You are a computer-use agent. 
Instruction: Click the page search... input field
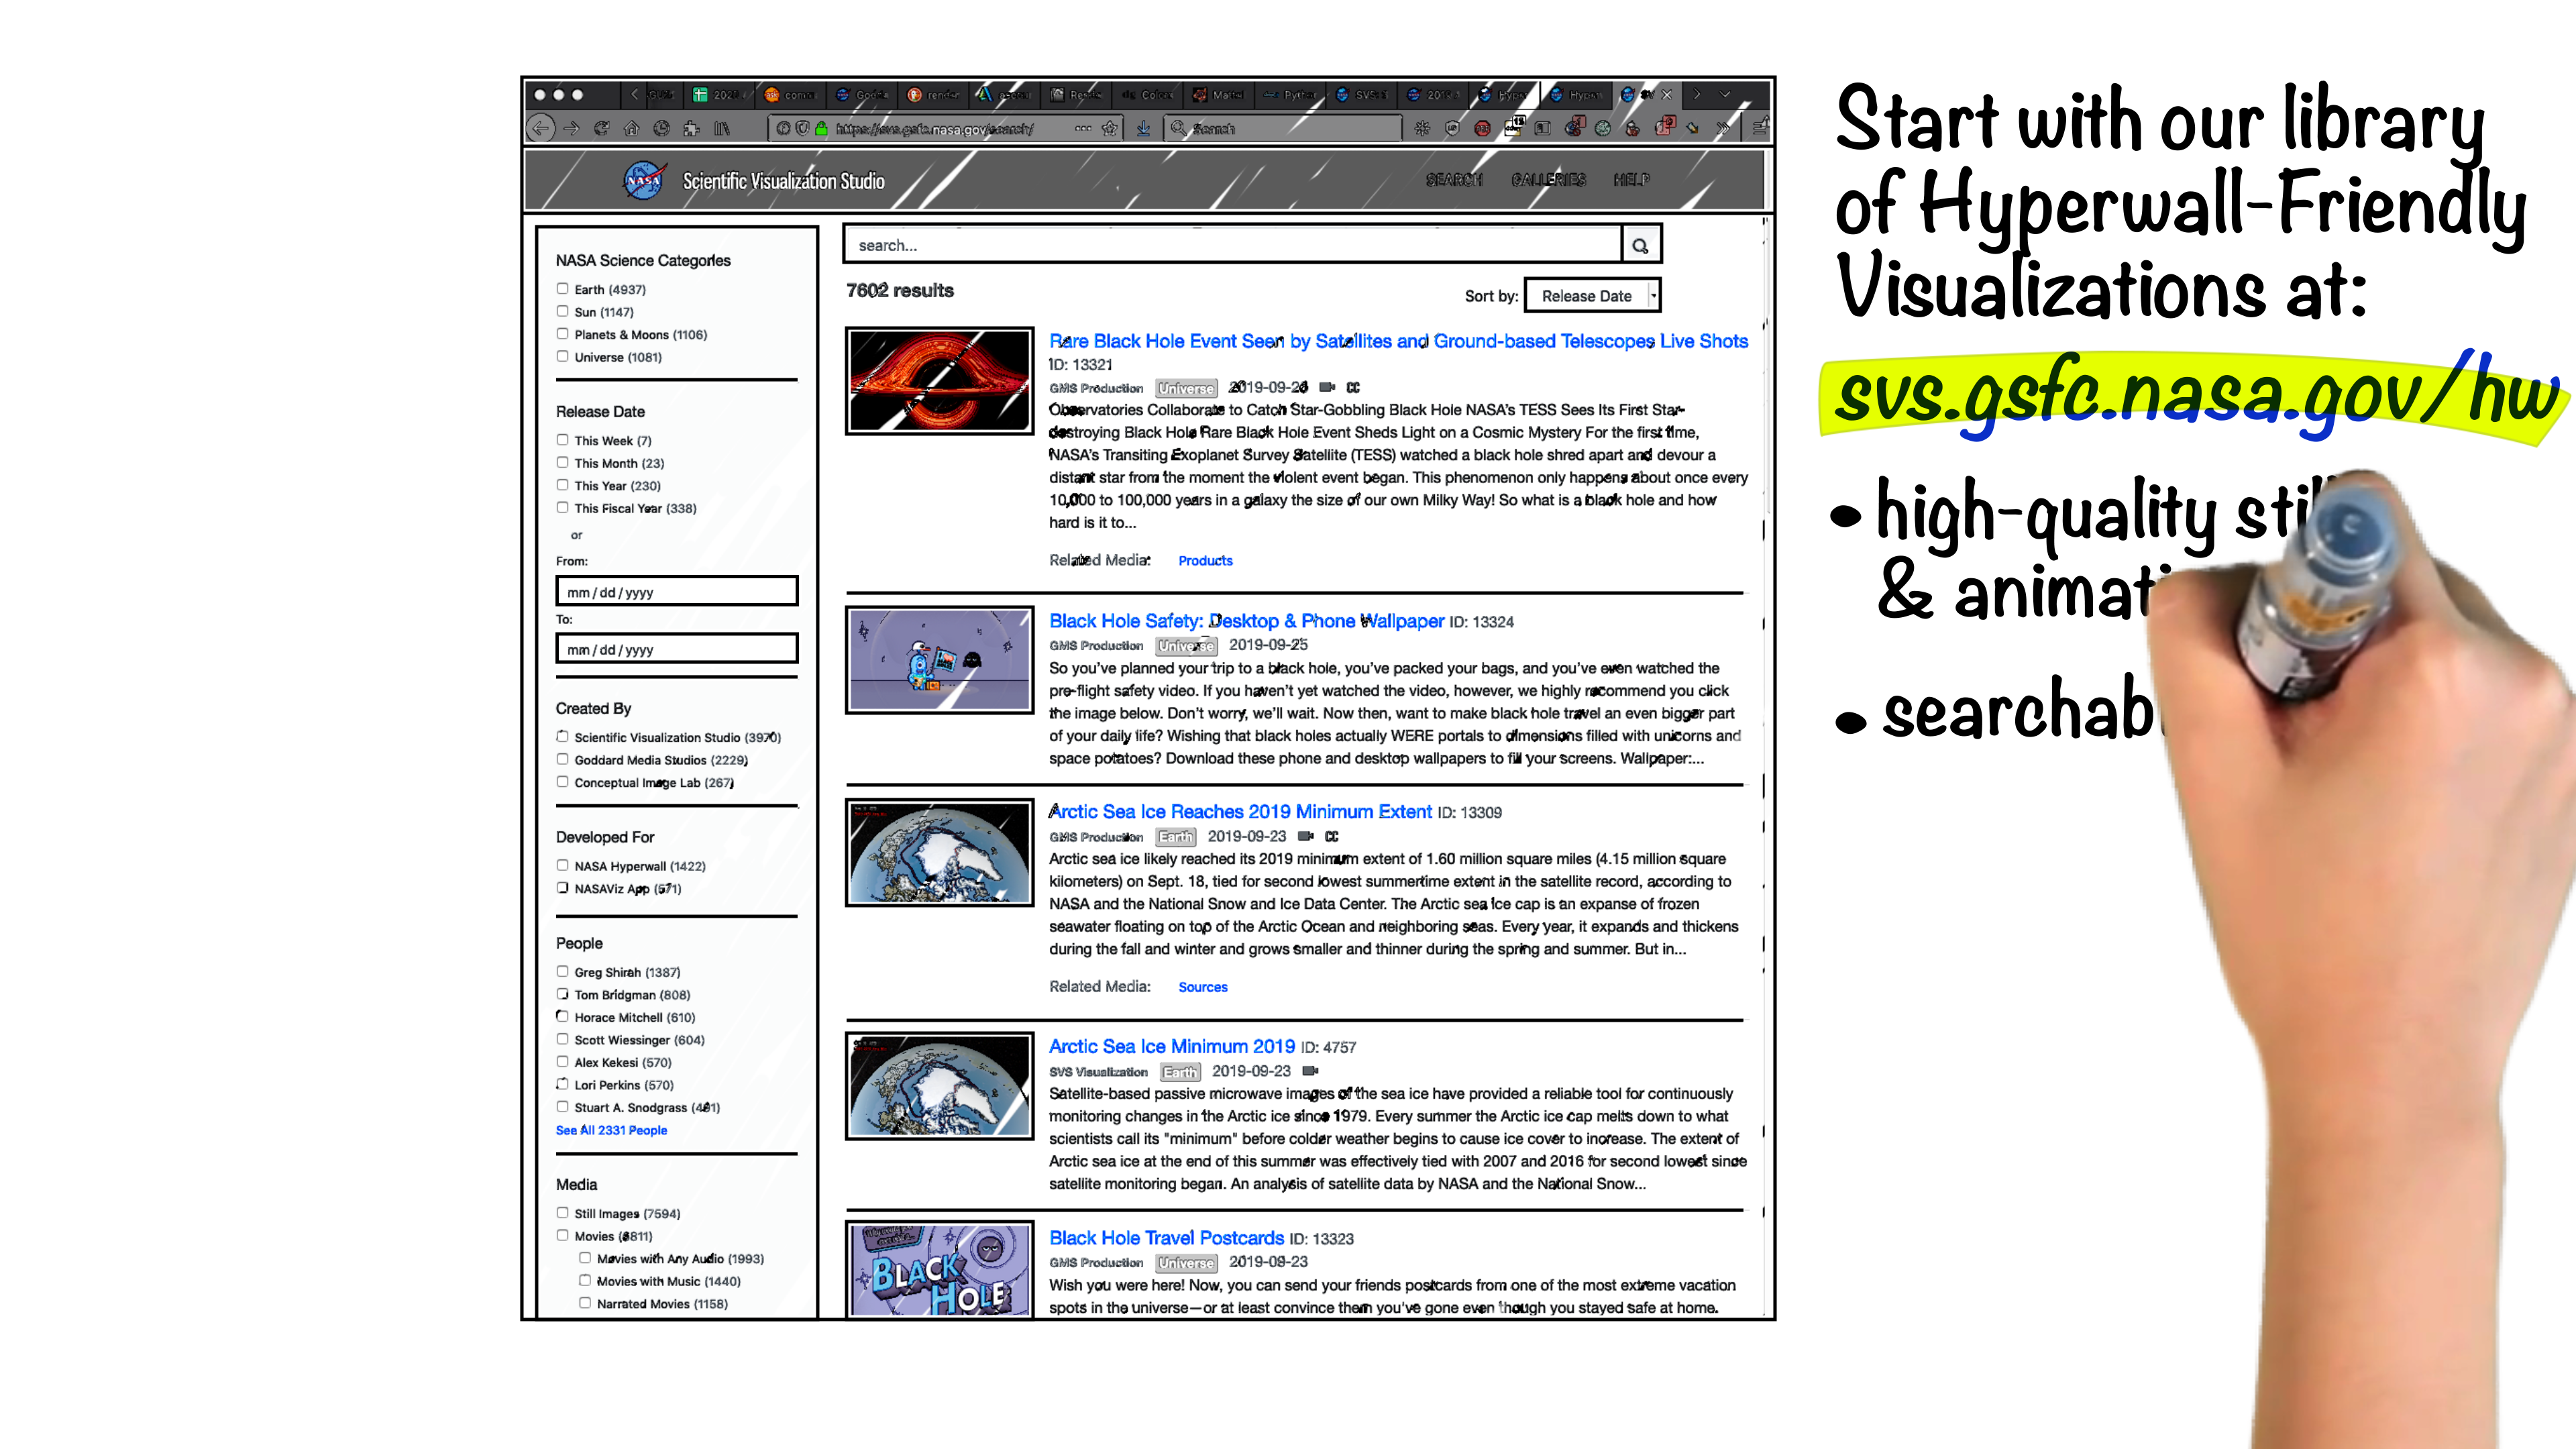tap(1233, 245)
